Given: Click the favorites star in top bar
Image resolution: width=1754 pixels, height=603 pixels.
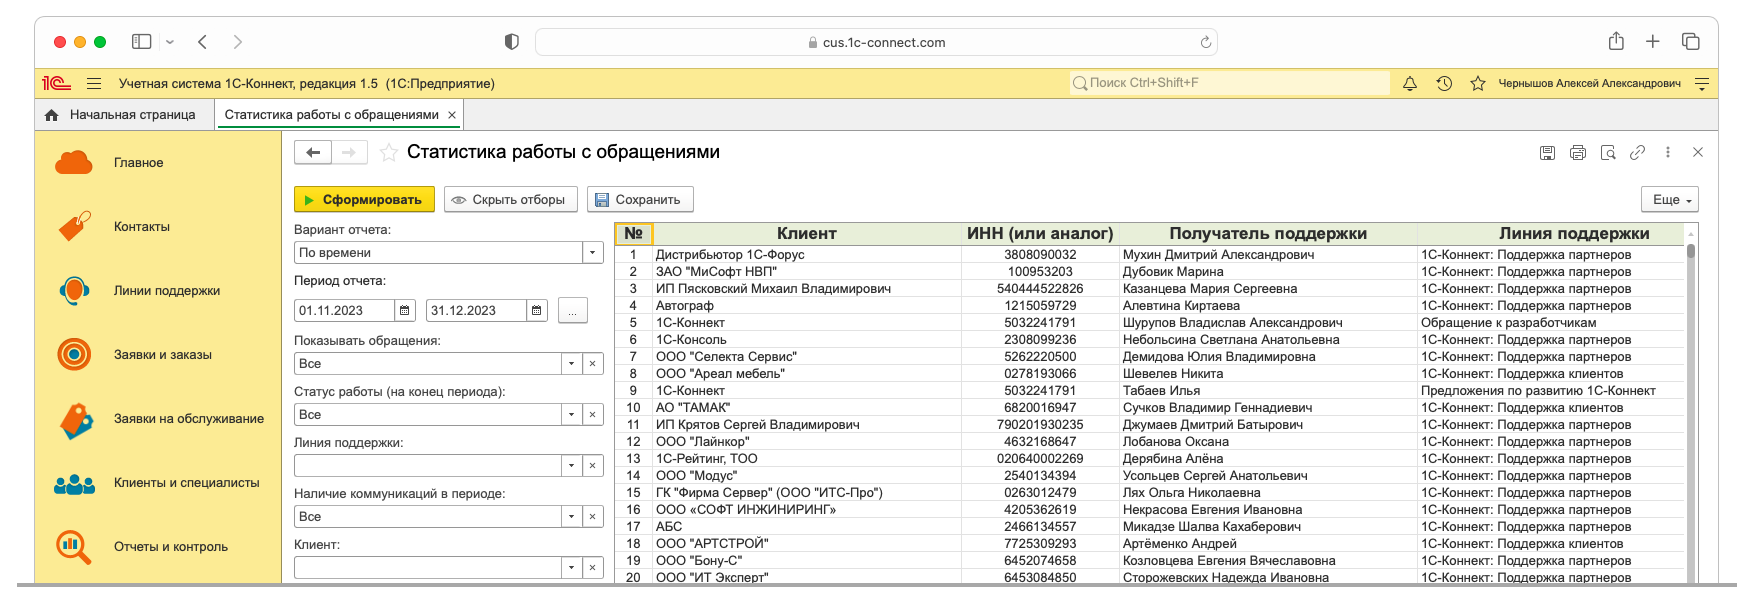Looking at the screenshot, I should pos(1477,84).
